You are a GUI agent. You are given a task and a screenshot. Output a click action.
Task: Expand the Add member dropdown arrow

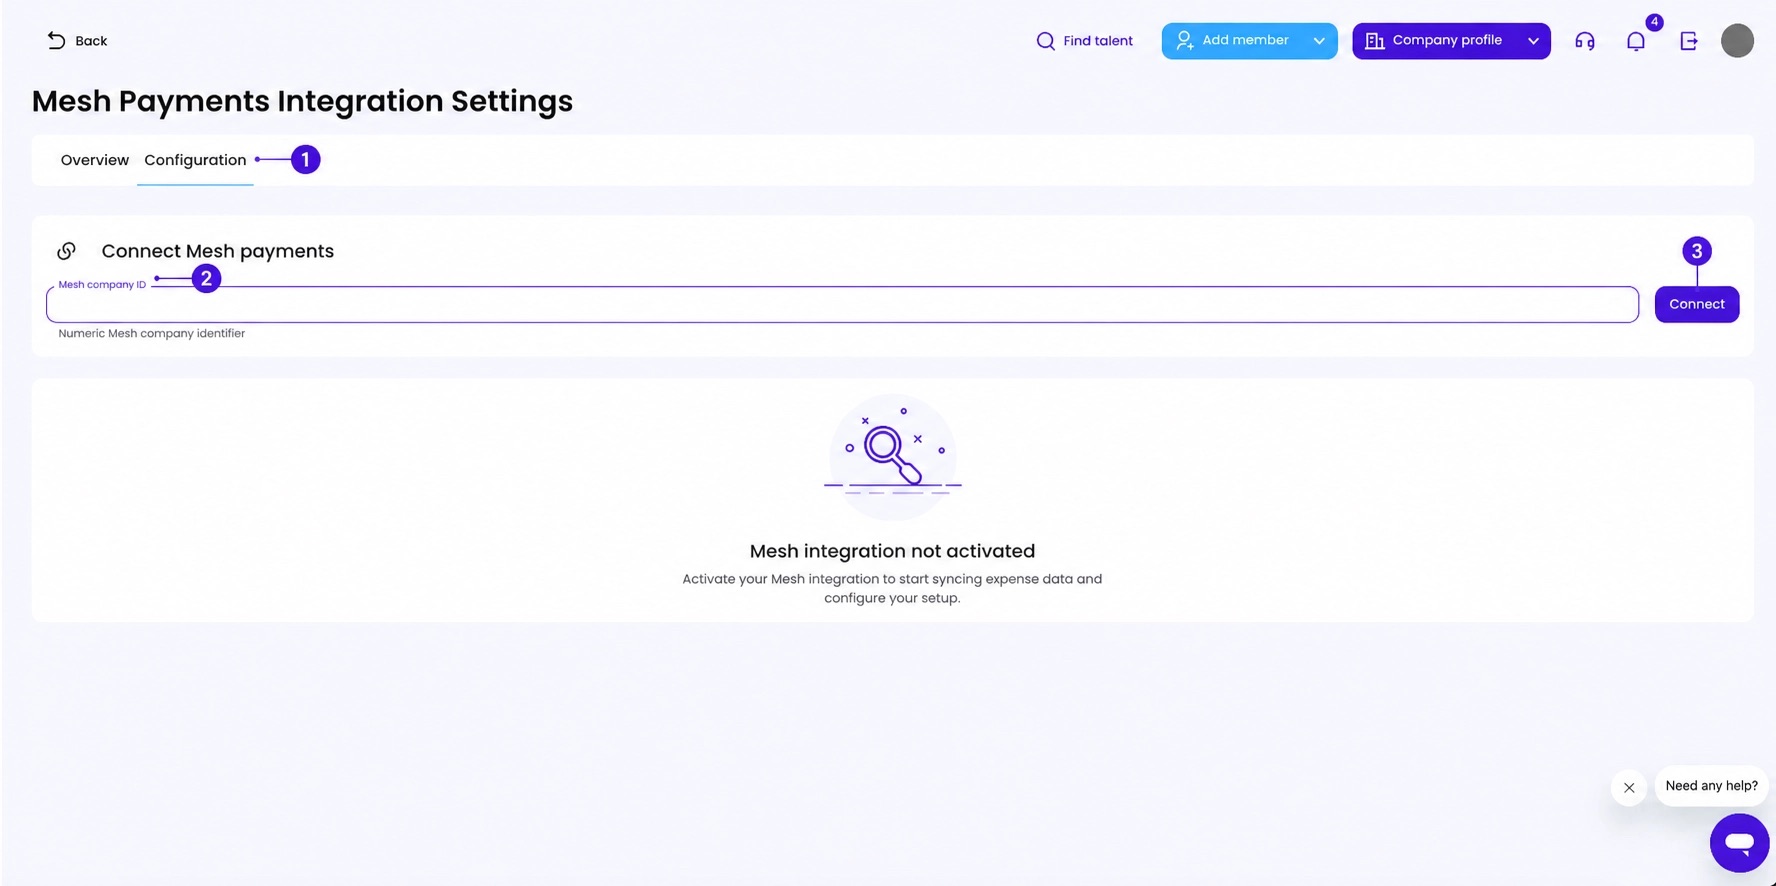1319,41
